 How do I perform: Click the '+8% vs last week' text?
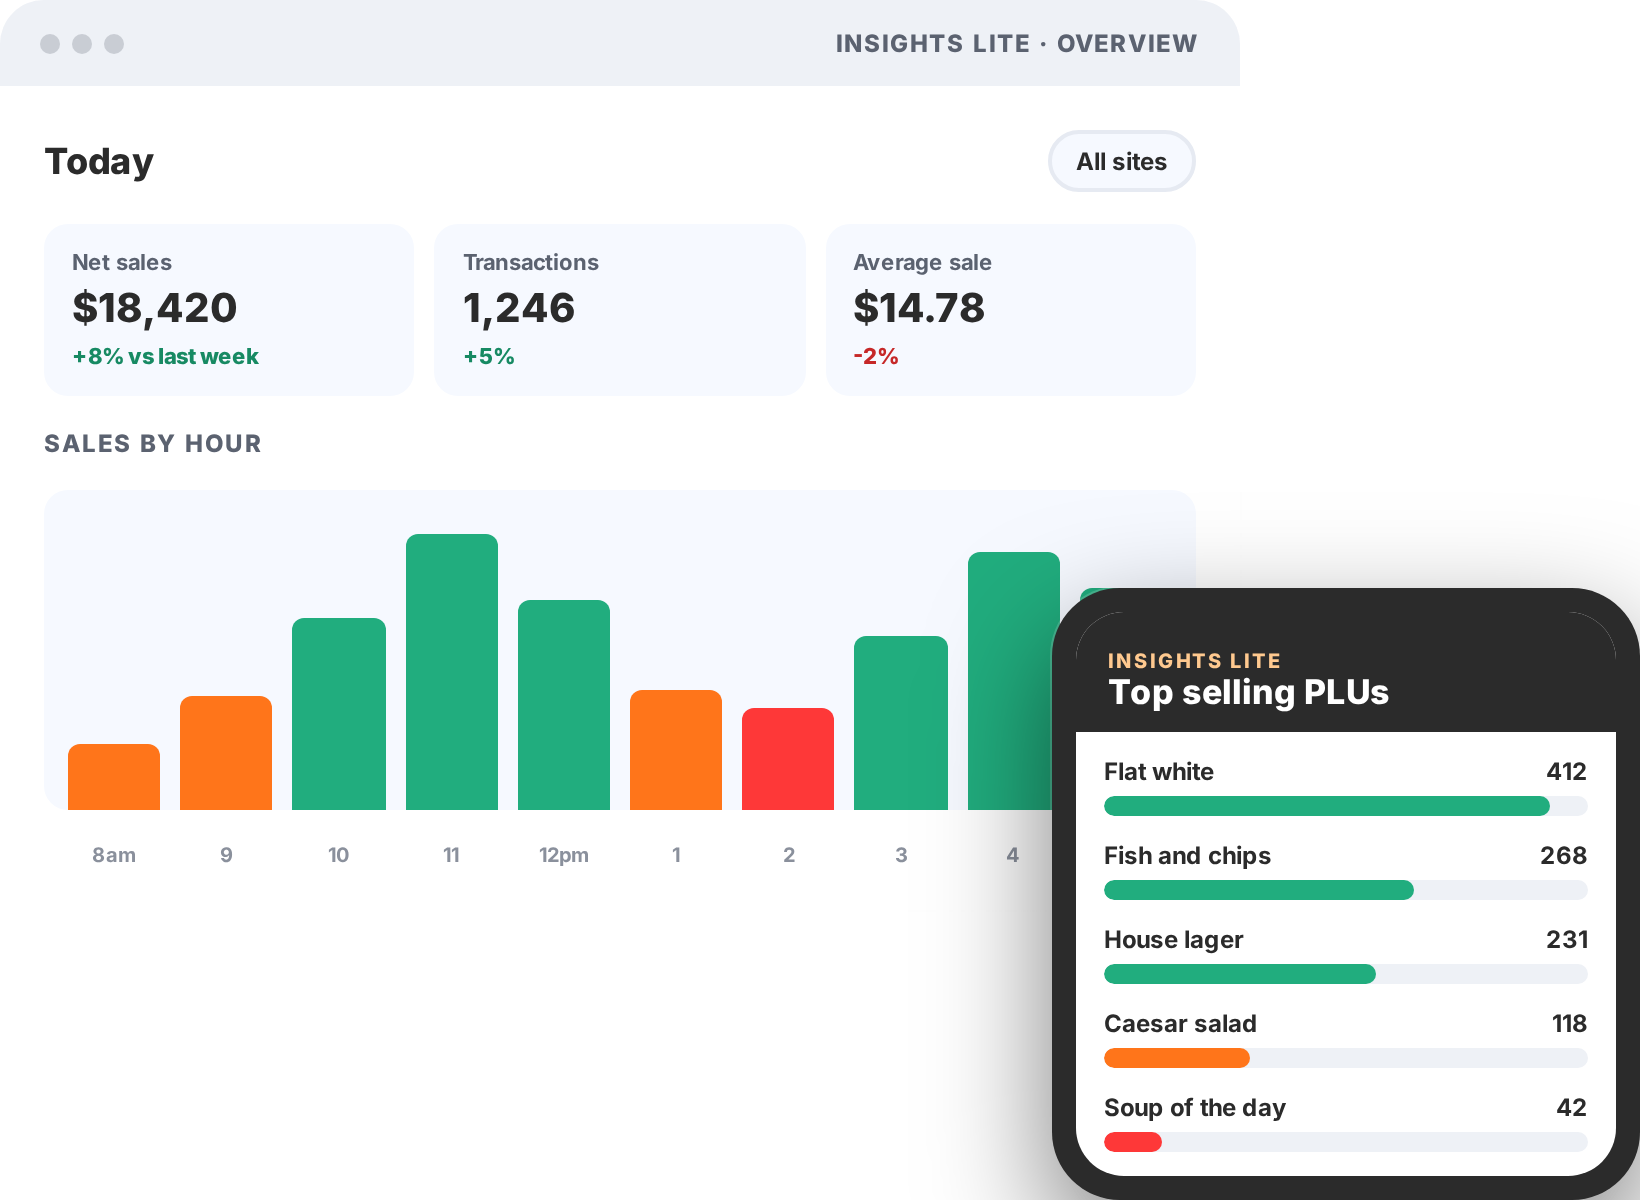coord(166,357)
